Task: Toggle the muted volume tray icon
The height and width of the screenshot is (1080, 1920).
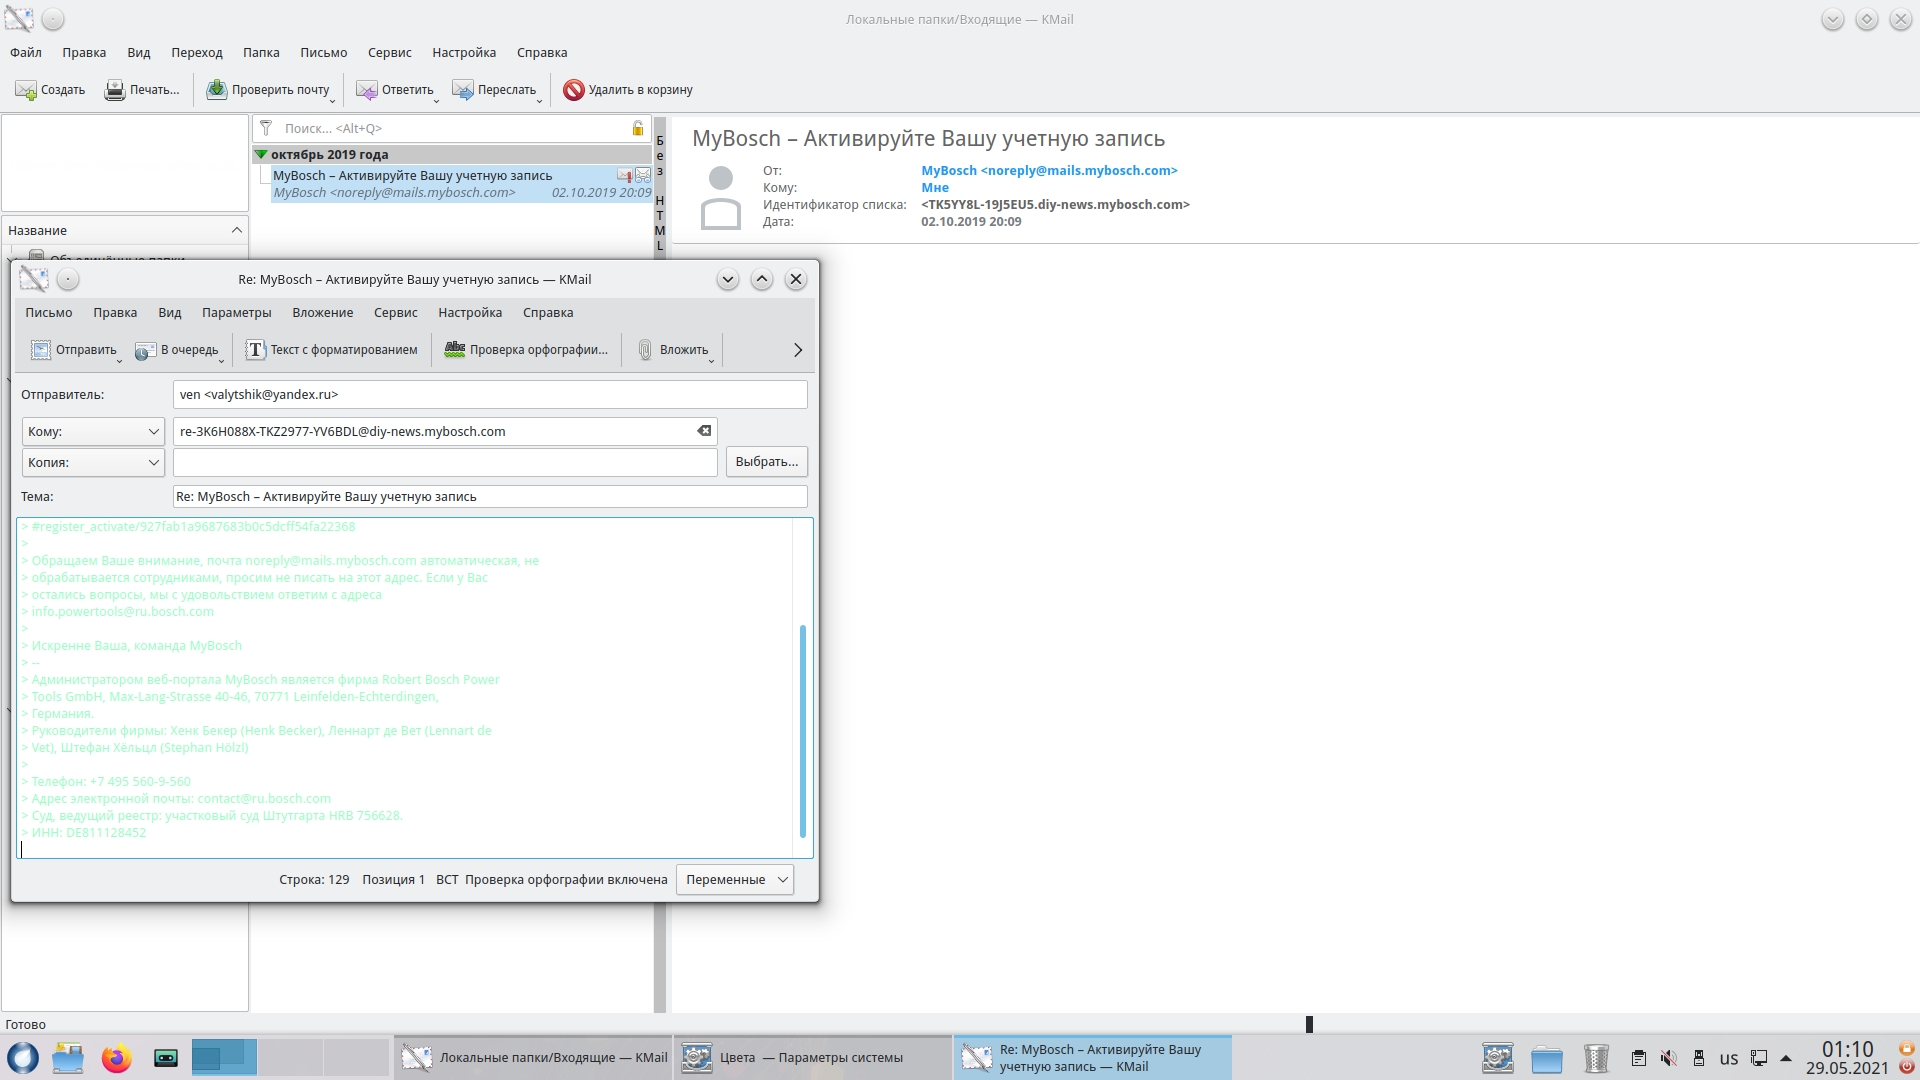Action: (x=1668, y=1058)
